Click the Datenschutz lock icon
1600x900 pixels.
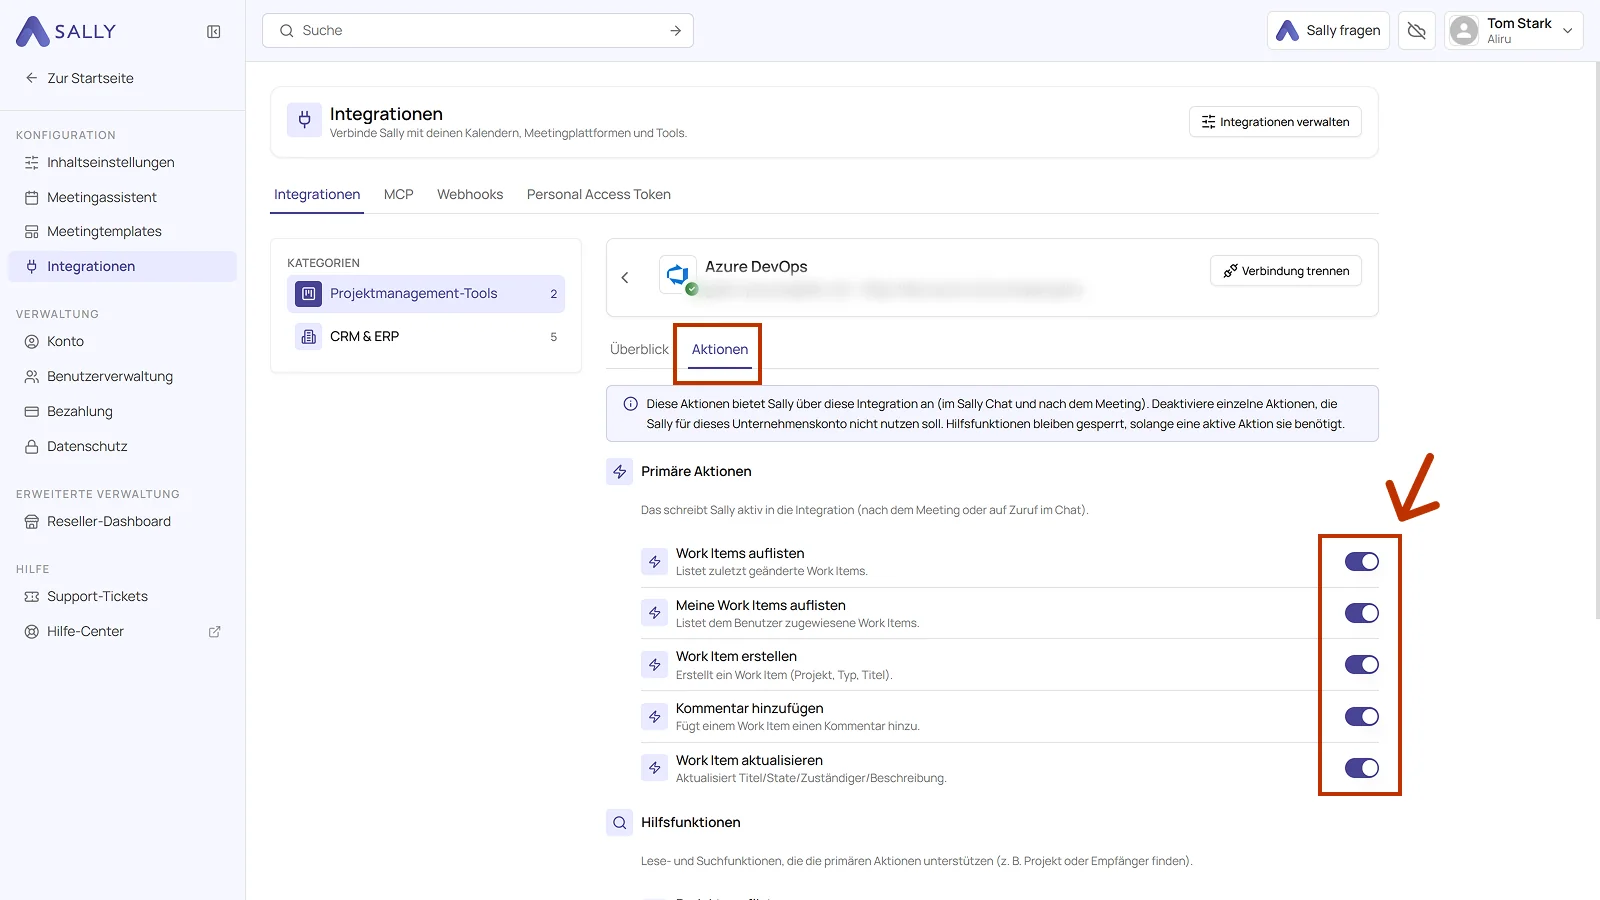[32, 446]
